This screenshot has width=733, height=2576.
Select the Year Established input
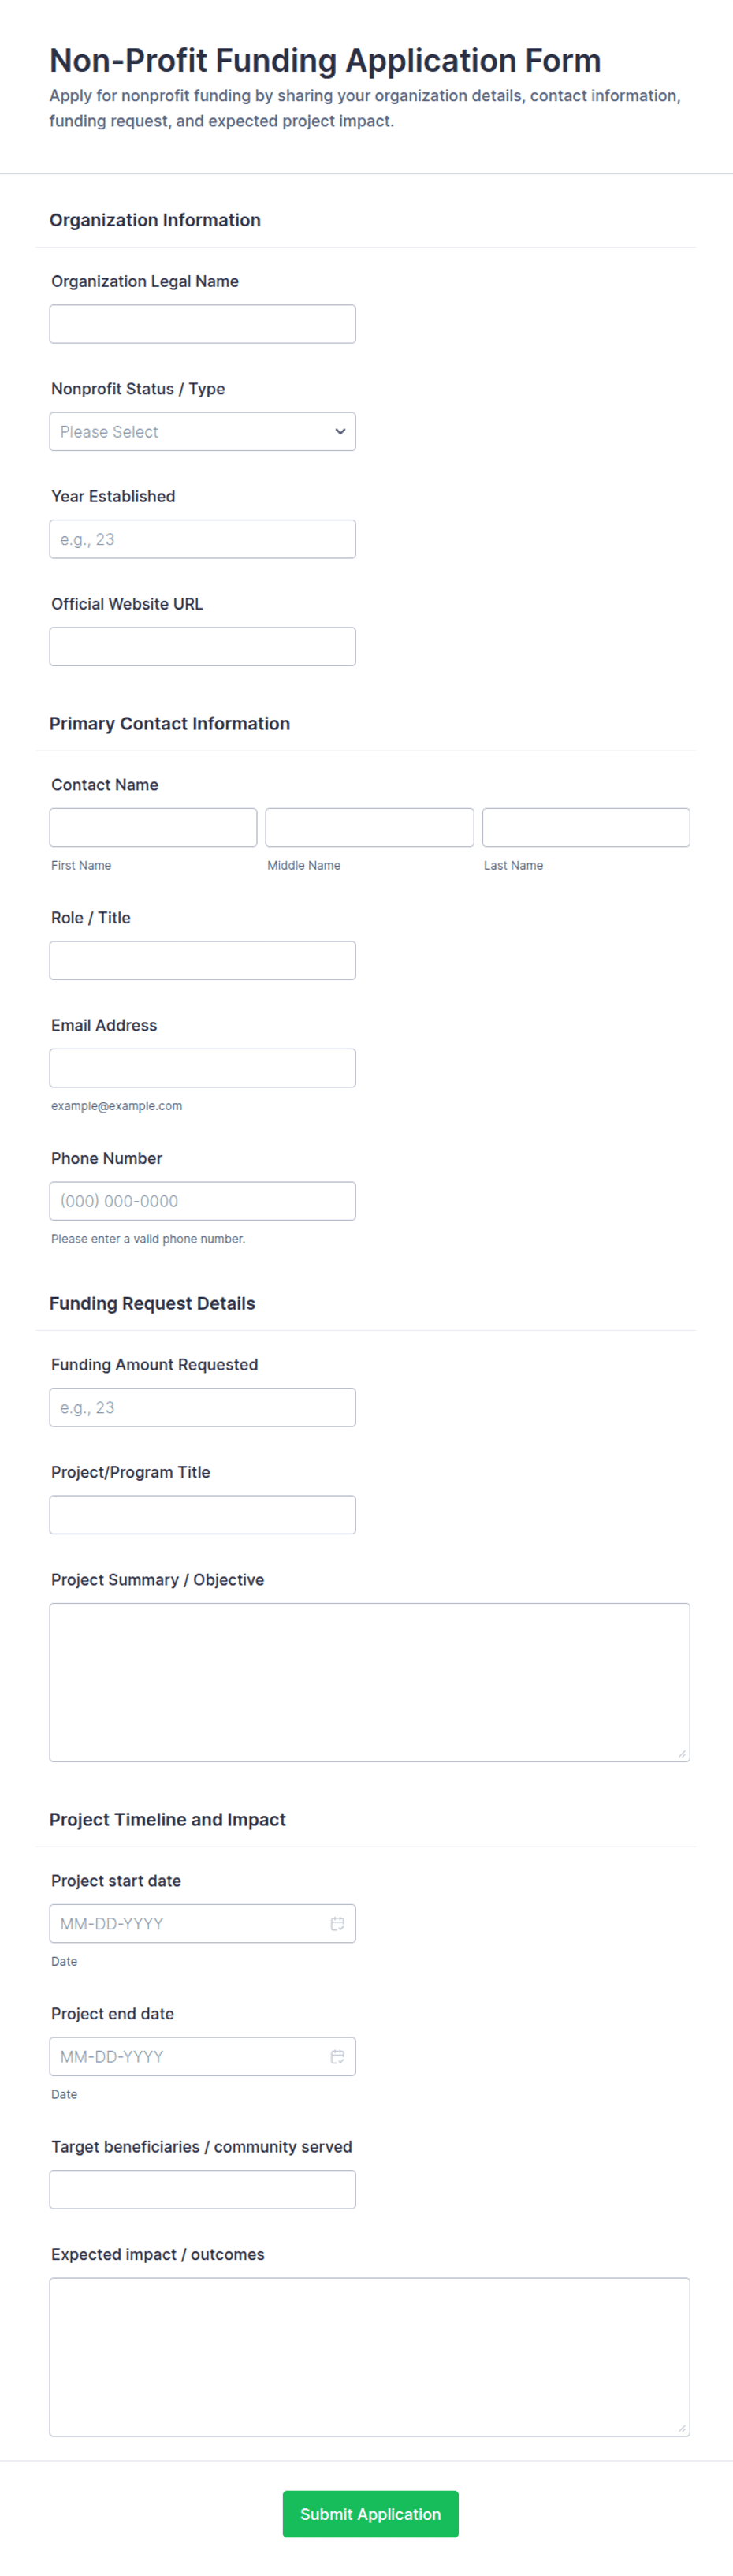(x=202, y=539)
